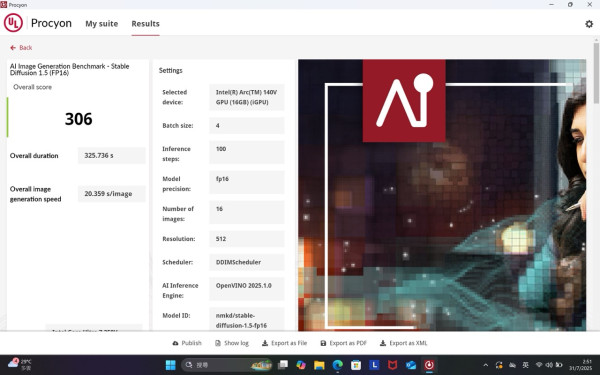The width and height of the screenshot is (600, 375).
Task: Open the clock and date 31/7/2025
Action: 581,365
